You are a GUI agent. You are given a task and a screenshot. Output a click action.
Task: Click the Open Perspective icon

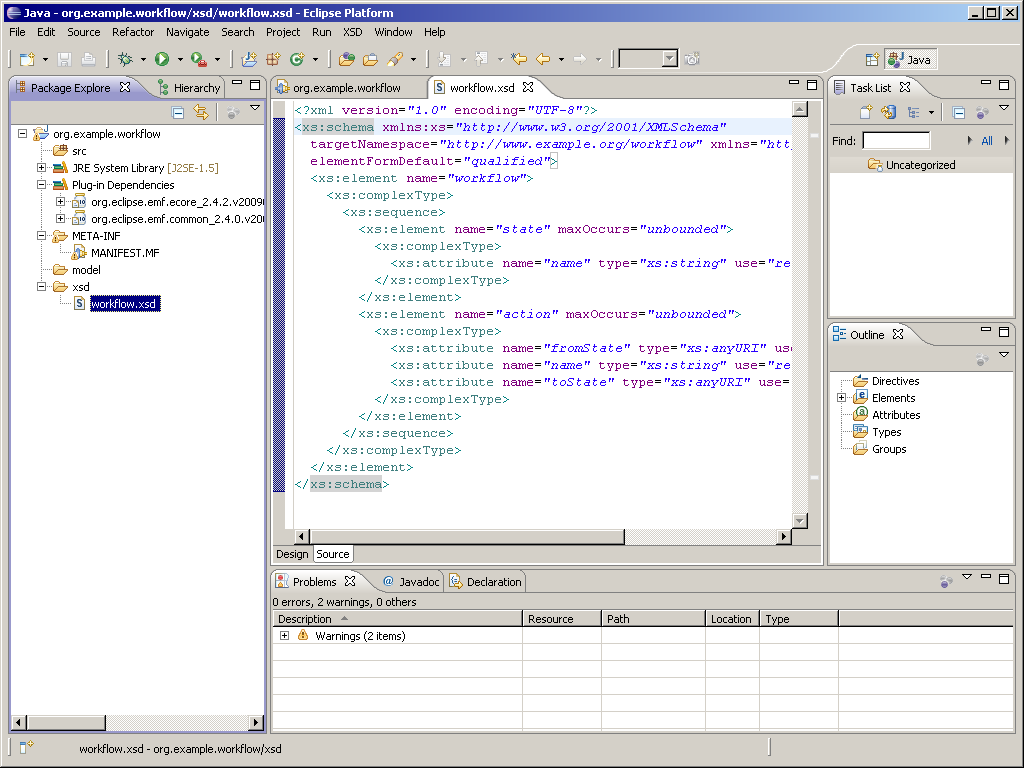tap(872, 60)
